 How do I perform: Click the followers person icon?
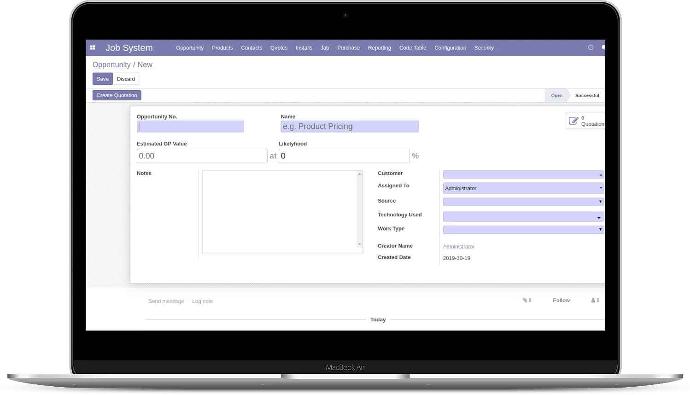[595, 300]
